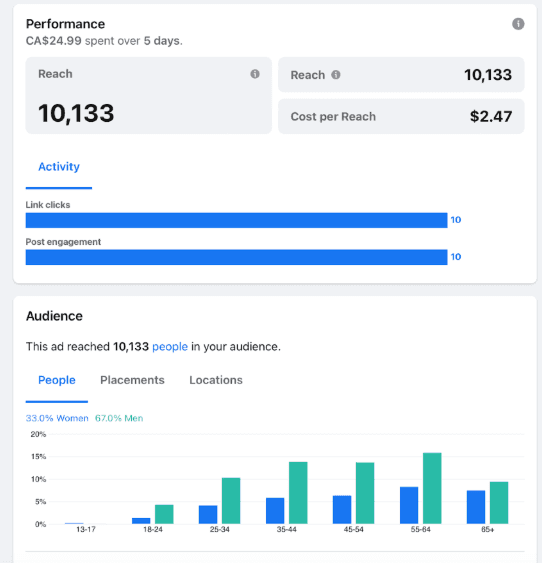Click the green men bar for 35-44
The height and width of the screenshot is (563, 542).
[298, 493]
